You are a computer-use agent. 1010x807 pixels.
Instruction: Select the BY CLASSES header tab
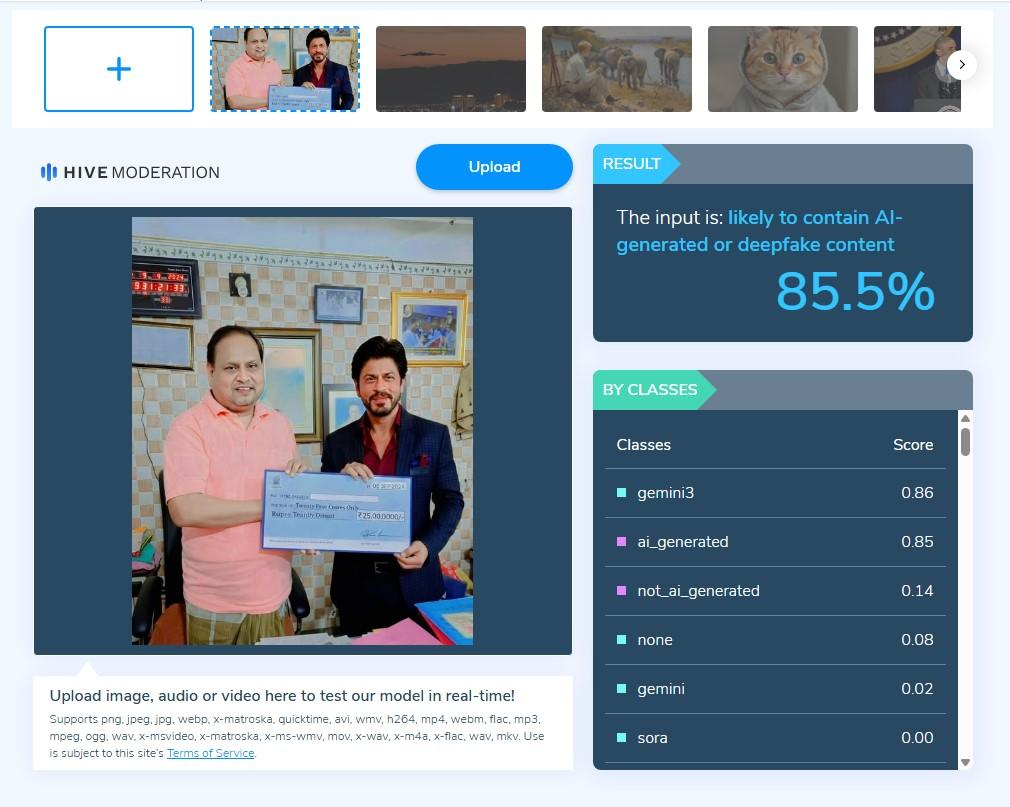pyautogui.click(x=650, y=390)
